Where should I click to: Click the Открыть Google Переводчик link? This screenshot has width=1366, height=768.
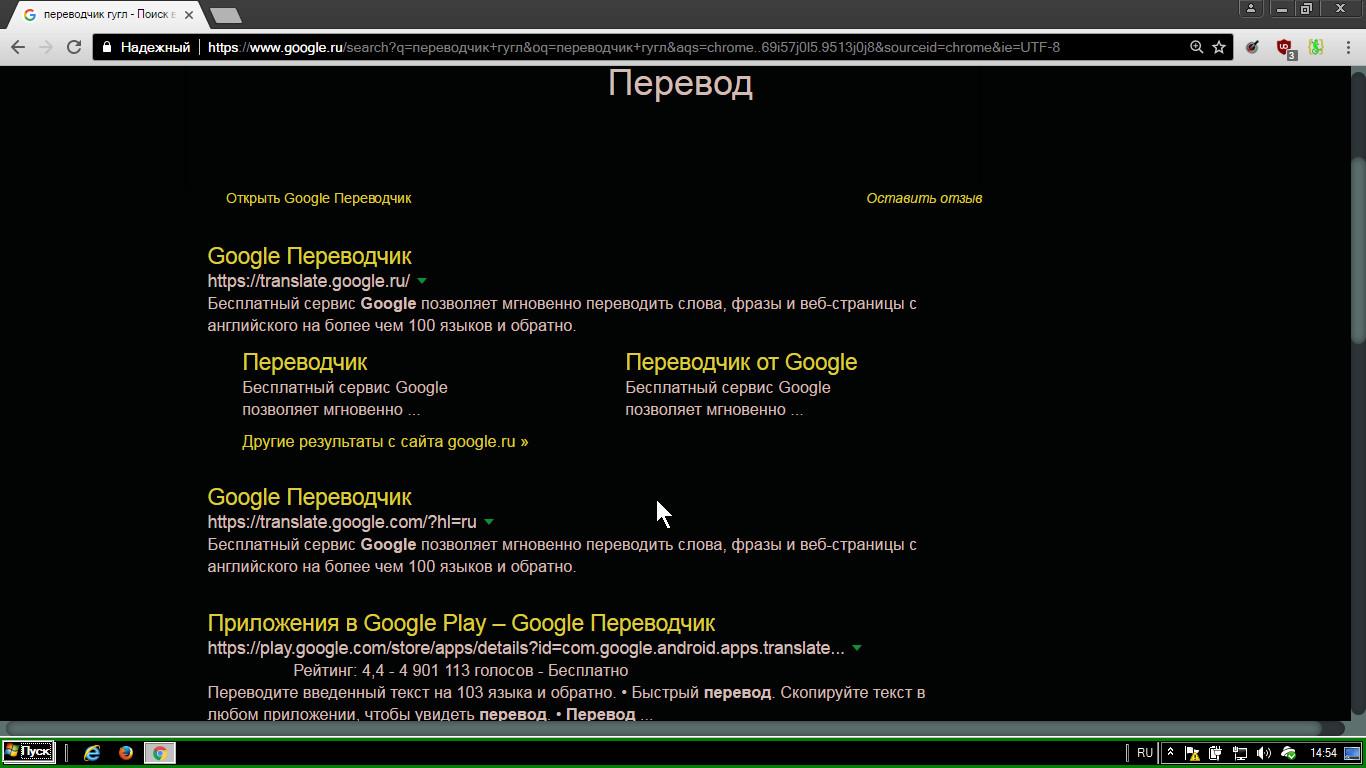click(x=318, y=198)
